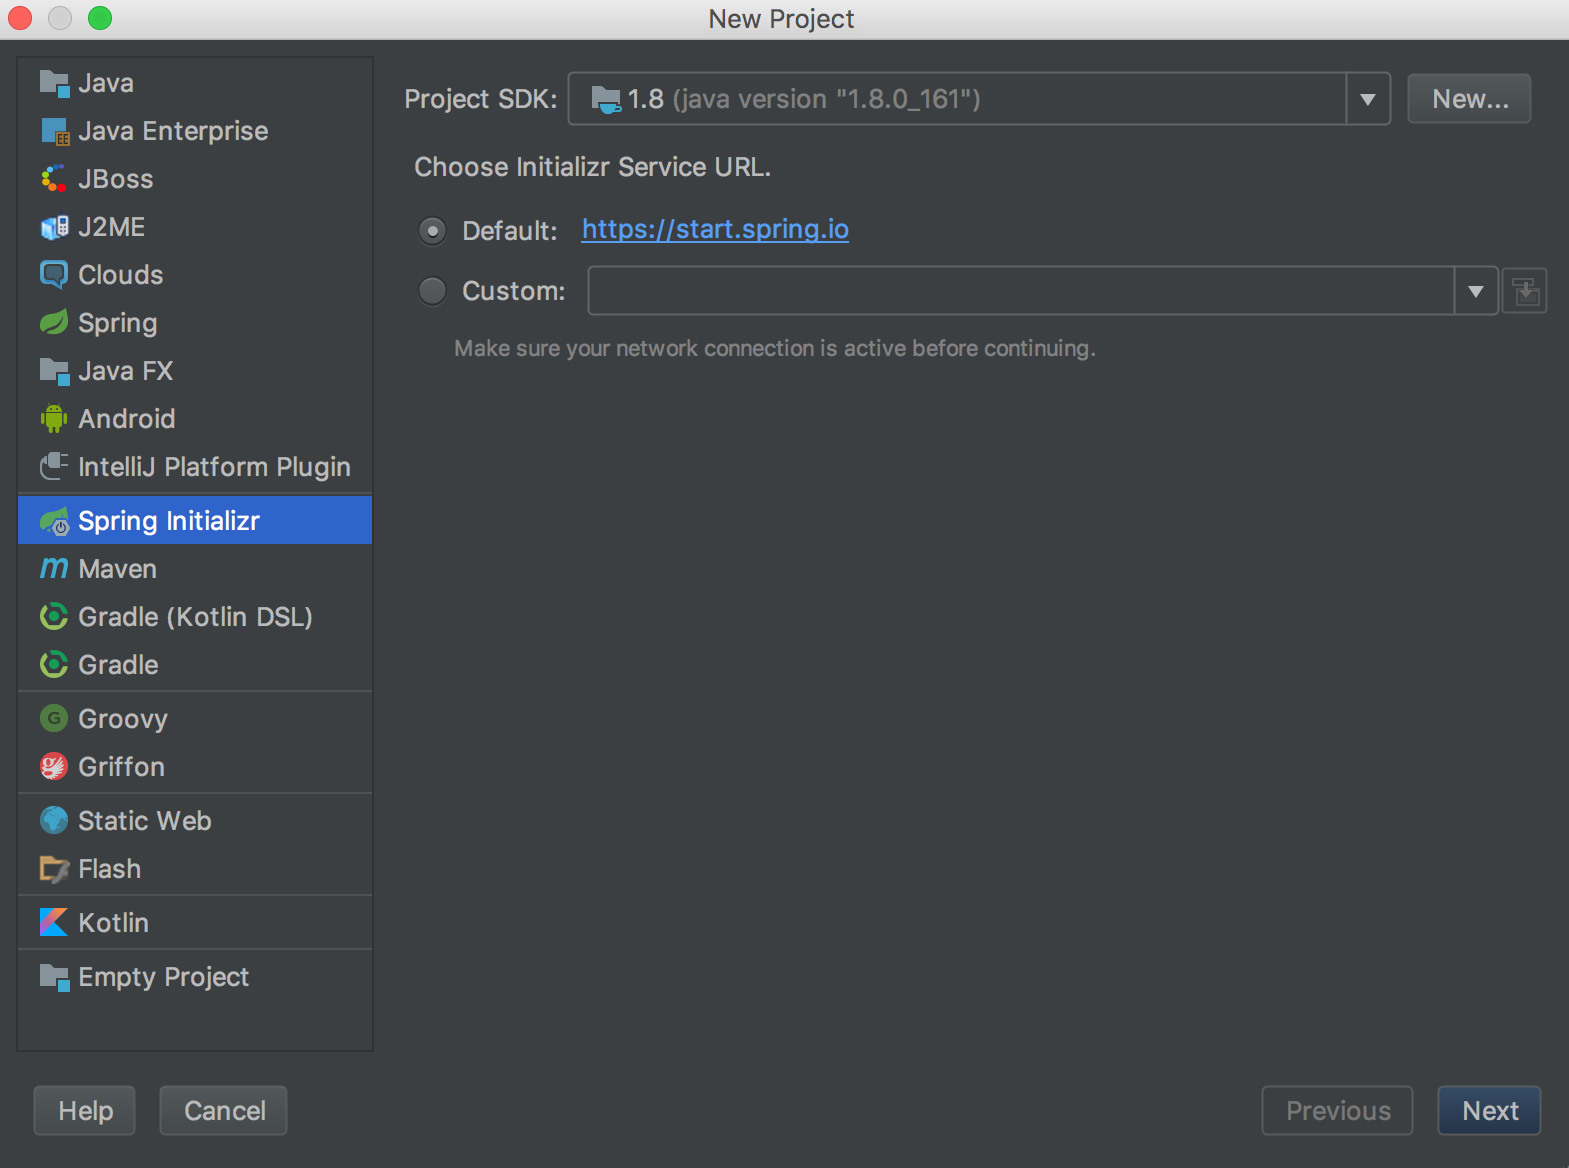The image size is (1569, 1168).
Task: Click the Maven m icon
Action: point(54,568)
